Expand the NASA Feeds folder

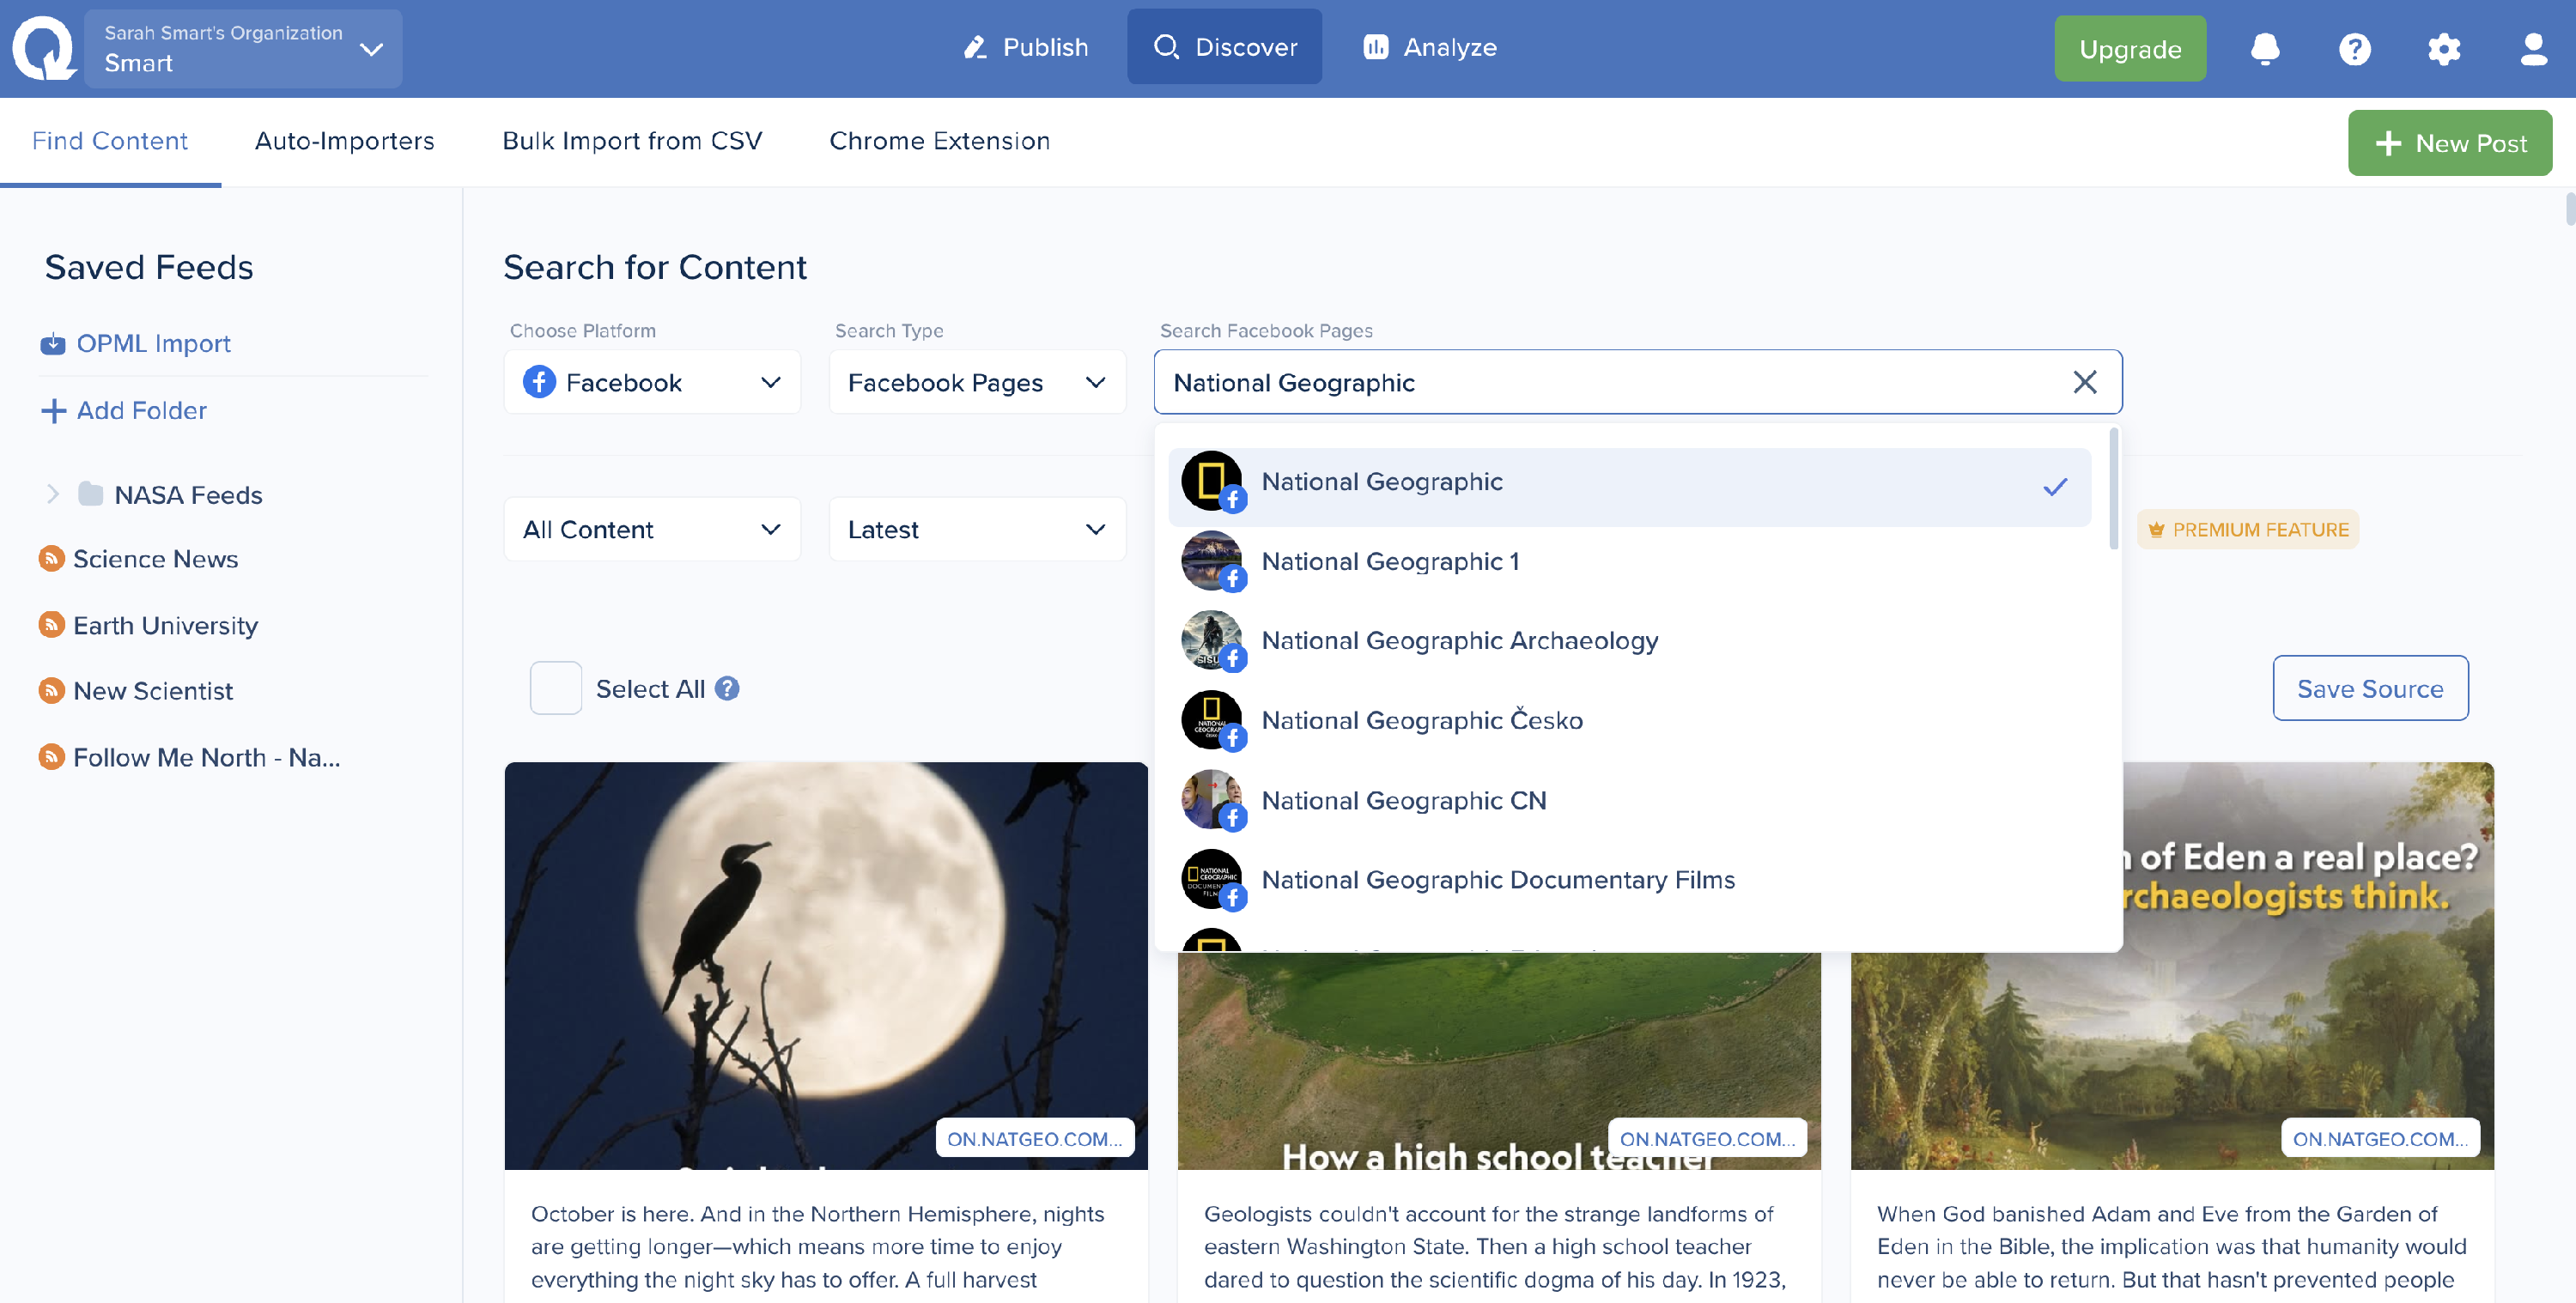[53, 494]
